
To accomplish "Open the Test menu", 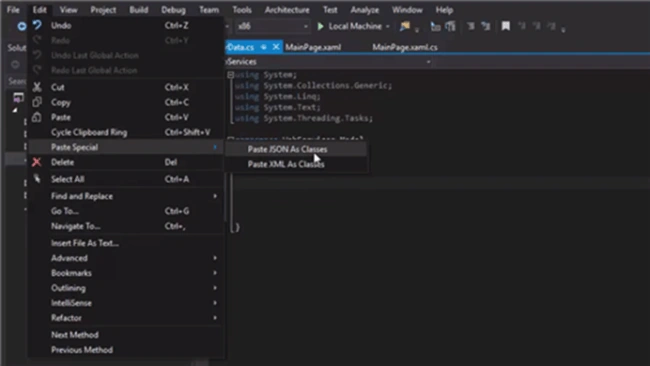I will [330, 10].
